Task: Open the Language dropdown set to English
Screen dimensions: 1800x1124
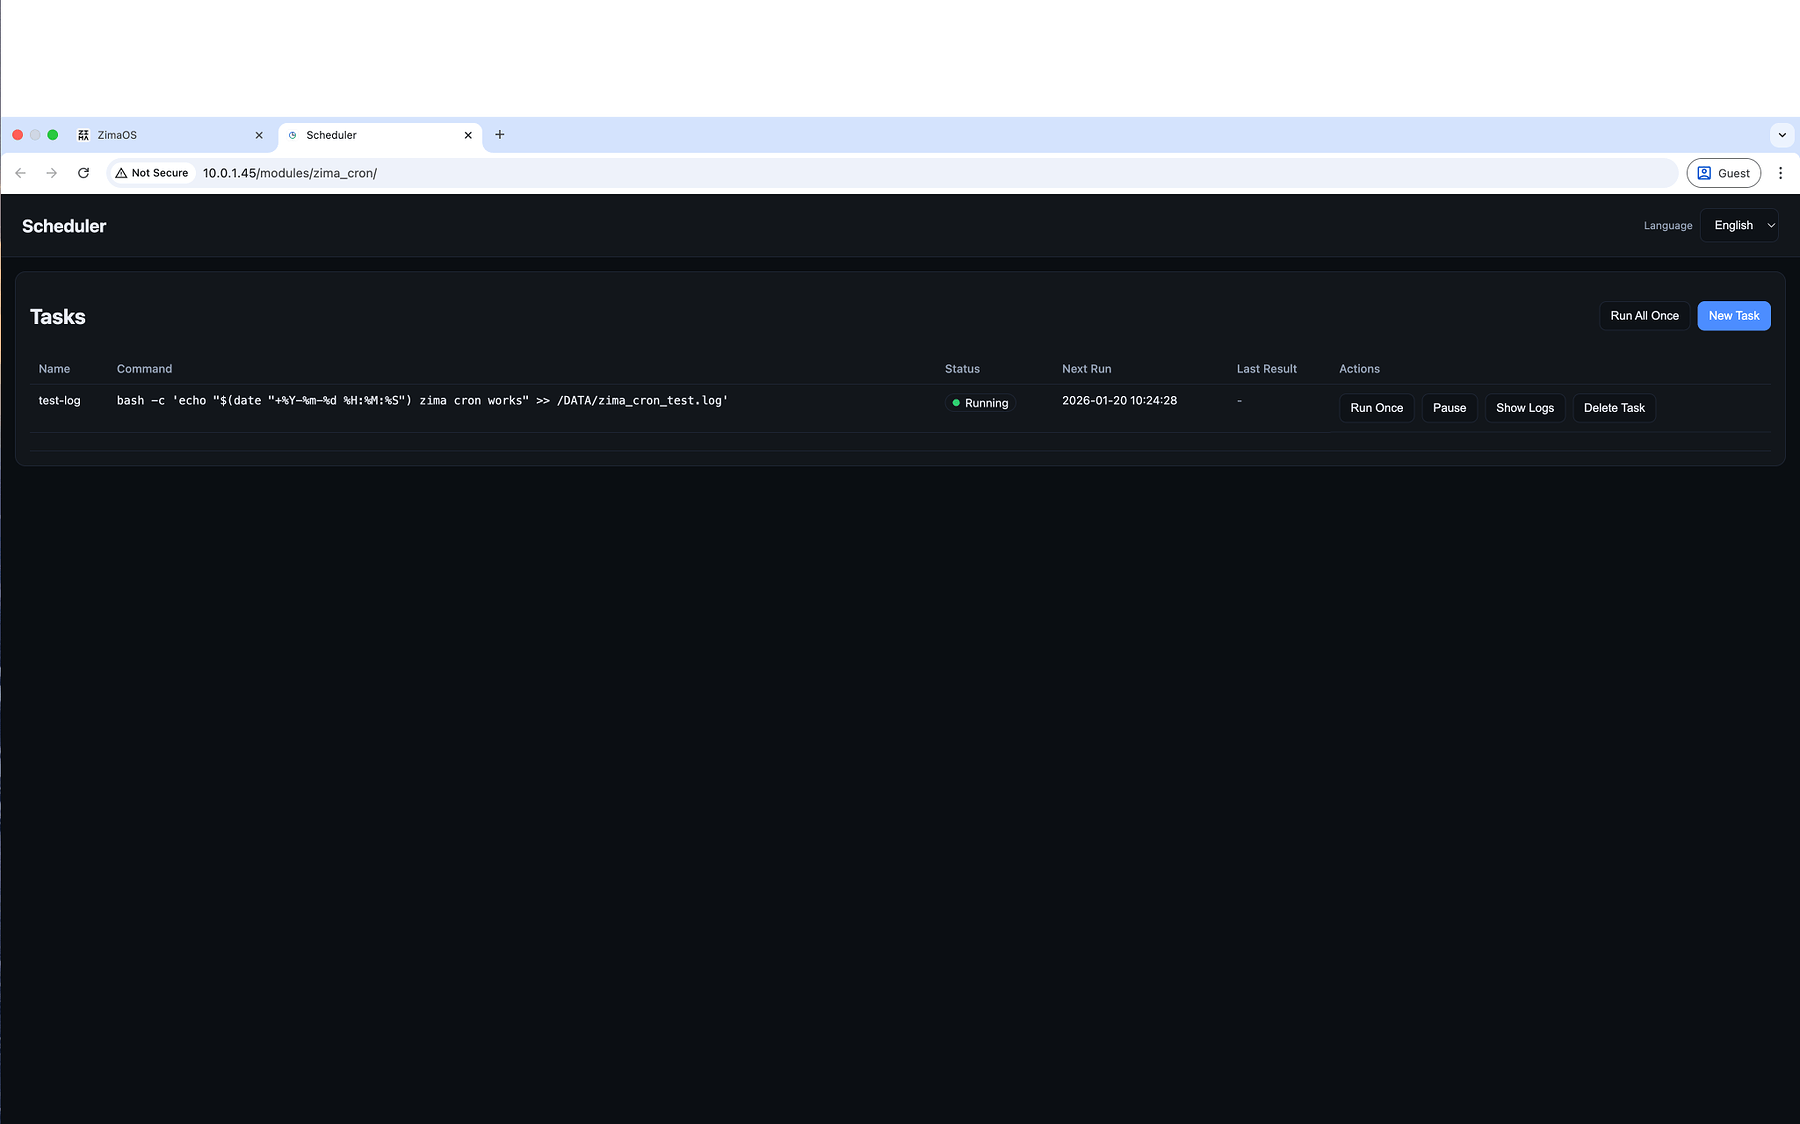Action: click(x=1739, y=226)
